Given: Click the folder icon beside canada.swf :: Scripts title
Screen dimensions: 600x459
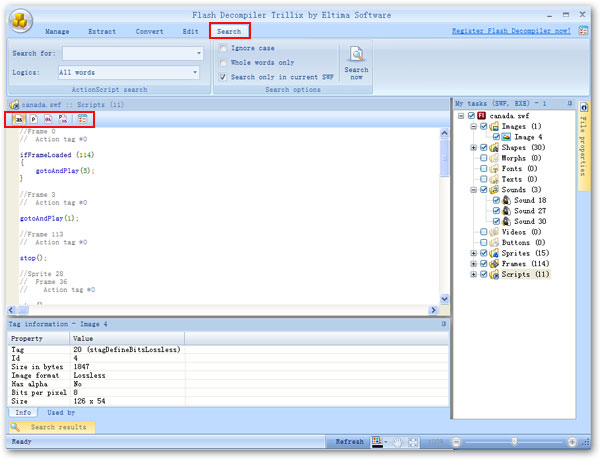Looking at the screenshot, I should (14, 104).
